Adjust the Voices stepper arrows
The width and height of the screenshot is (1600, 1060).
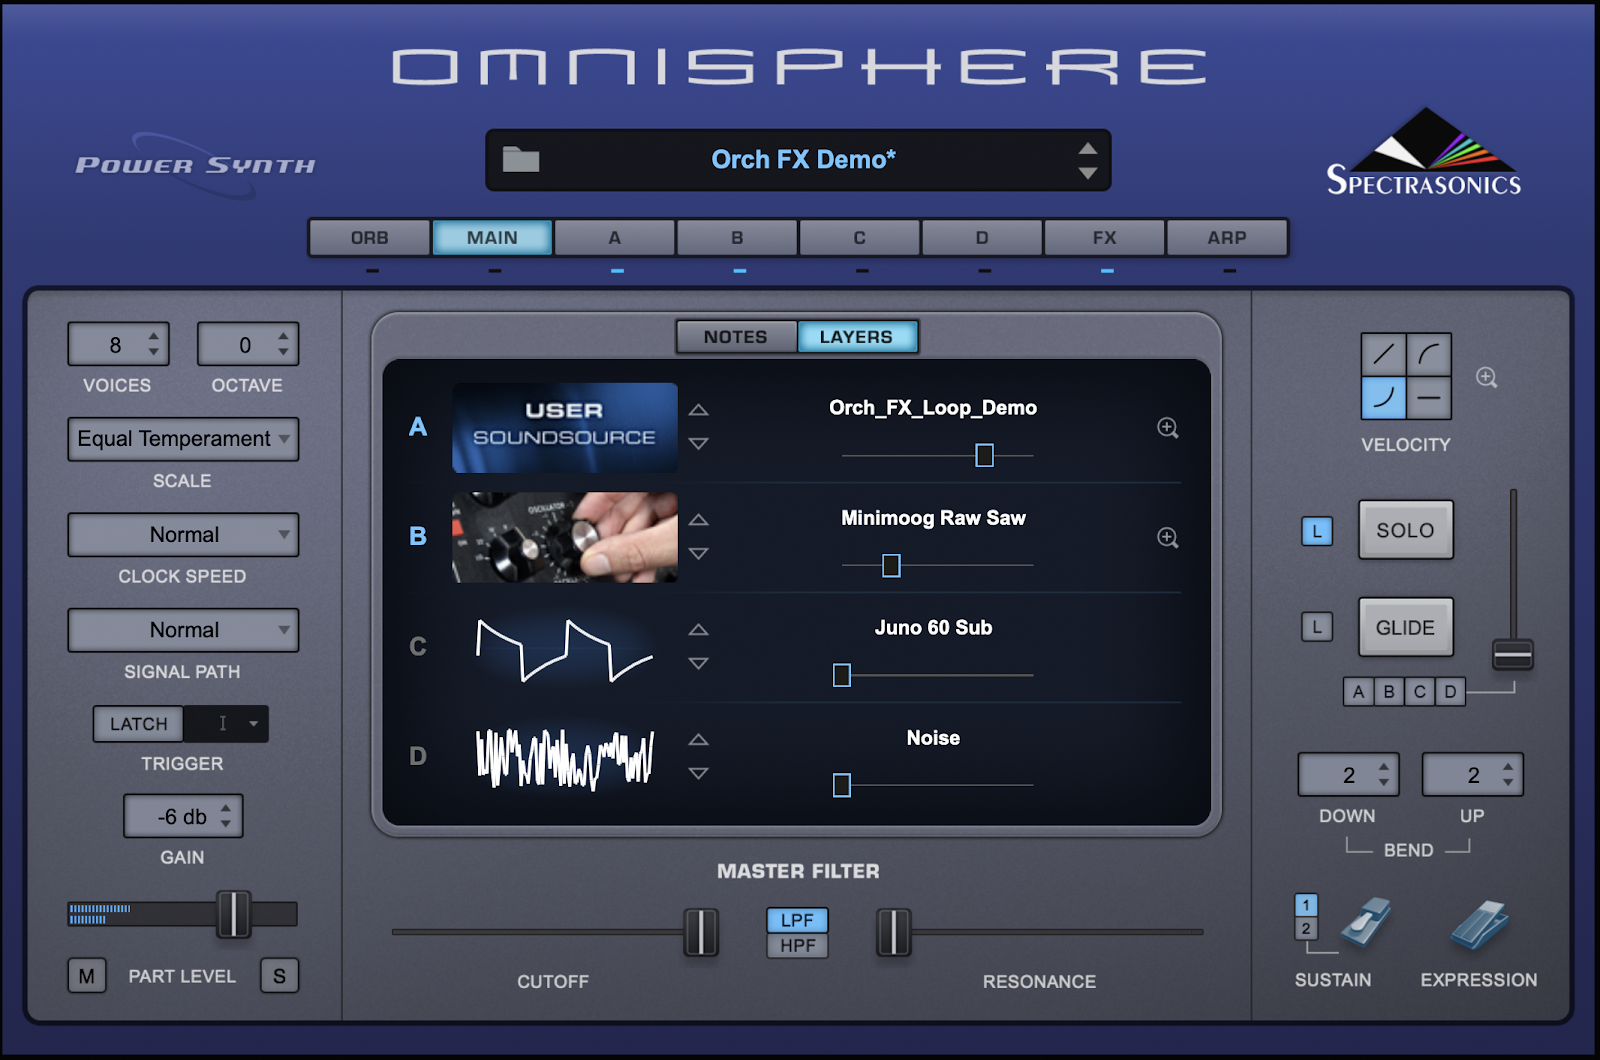coord(153,345)
